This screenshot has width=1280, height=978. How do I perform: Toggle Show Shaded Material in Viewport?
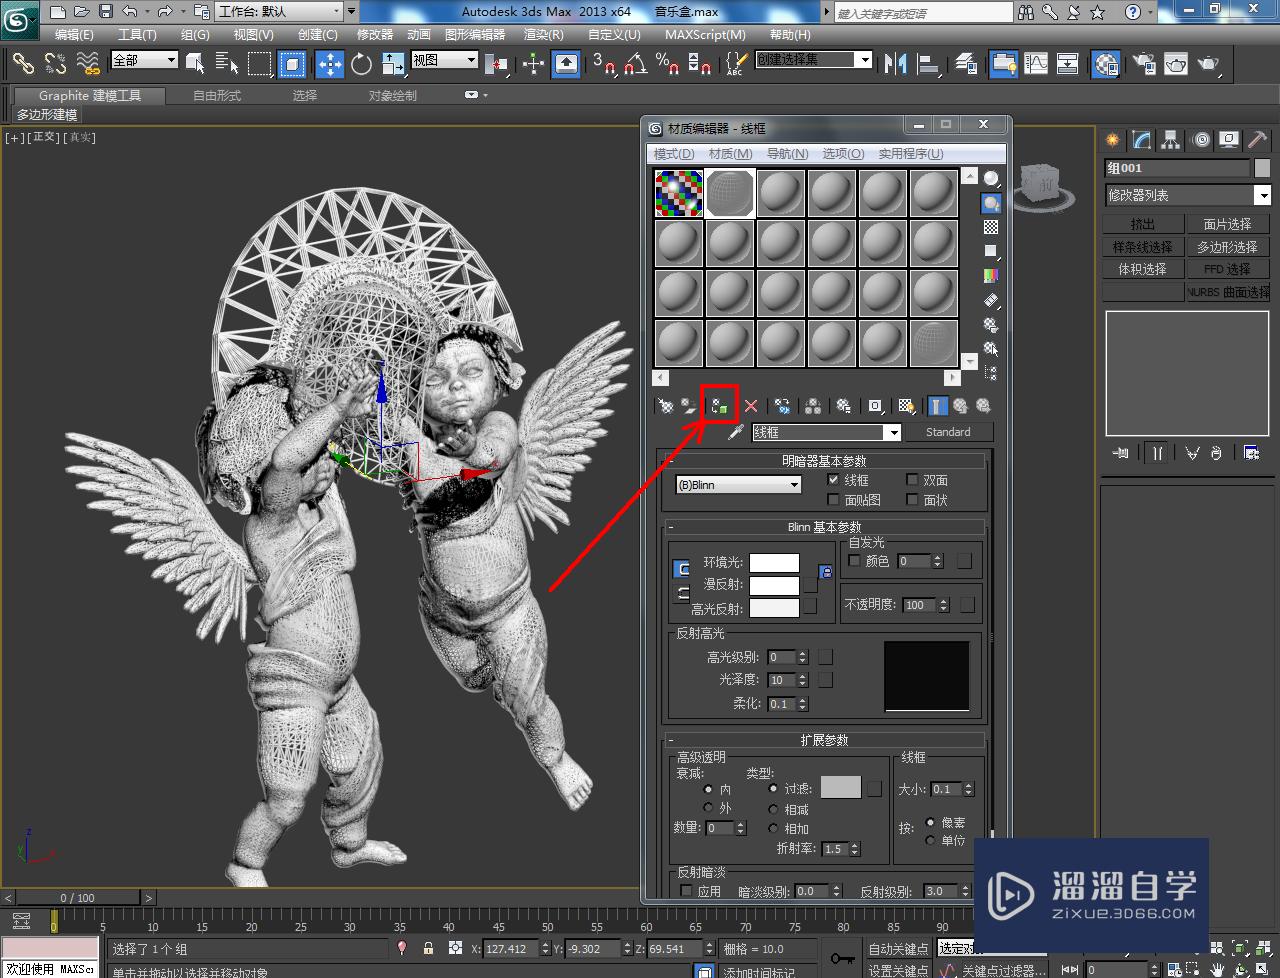click(x=907, y=406)
